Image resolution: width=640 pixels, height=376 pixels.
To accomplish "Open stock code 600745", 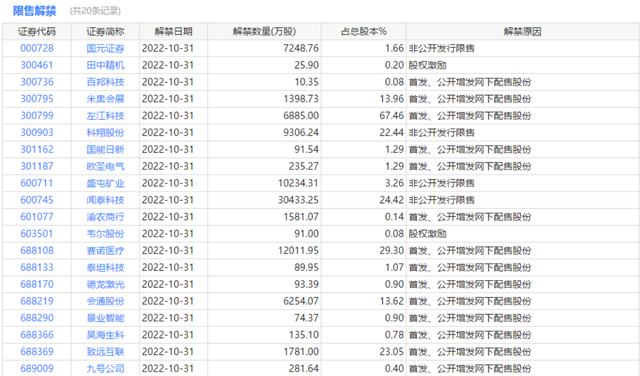I will (37, 200).
